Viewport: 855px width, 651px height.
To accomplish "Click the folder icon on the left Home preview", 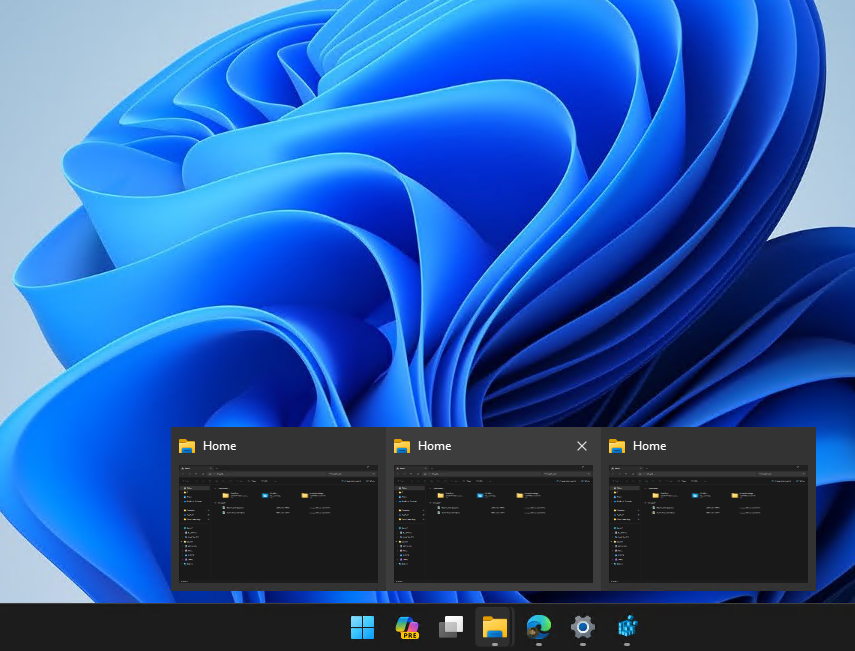I will point(187,446).
